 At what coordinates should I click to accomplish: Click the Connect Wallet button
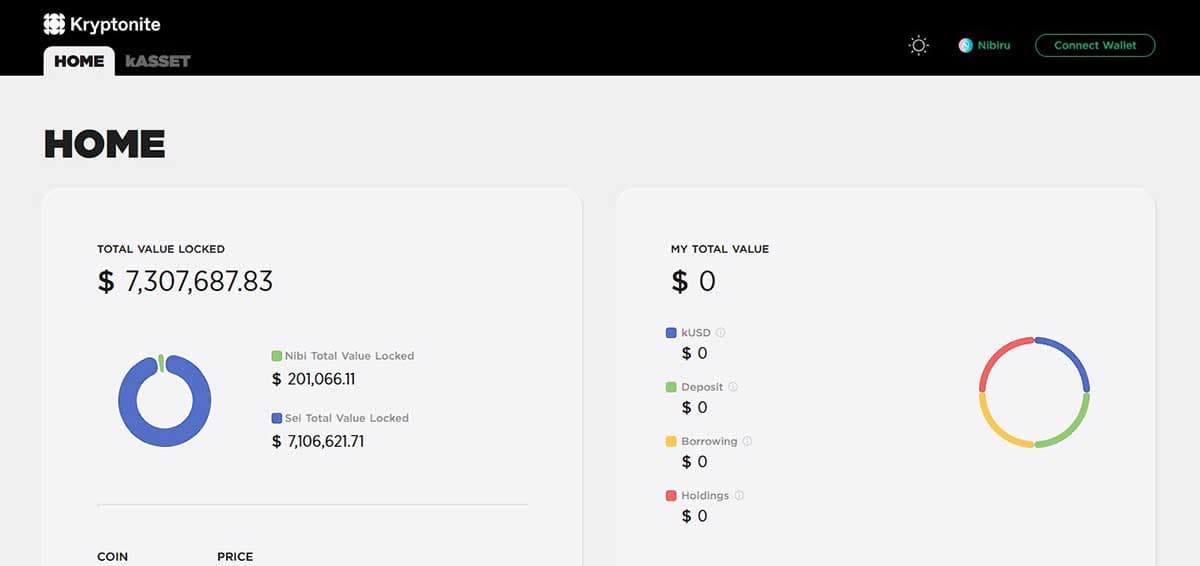(x=1095, y=45)
